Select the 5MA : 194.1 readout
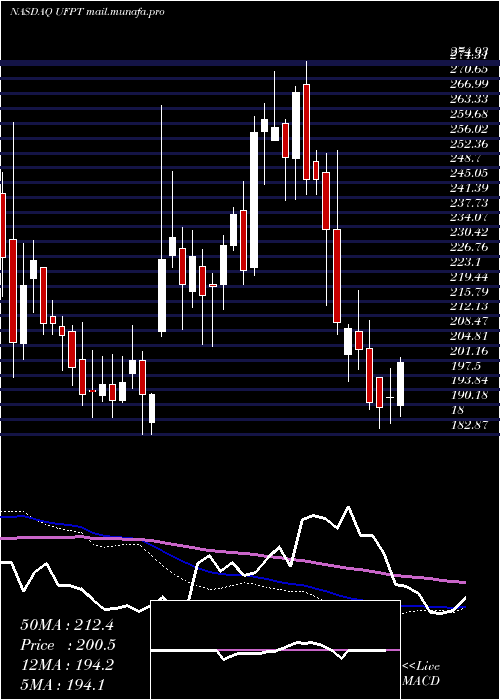 [x=62, y=684]
